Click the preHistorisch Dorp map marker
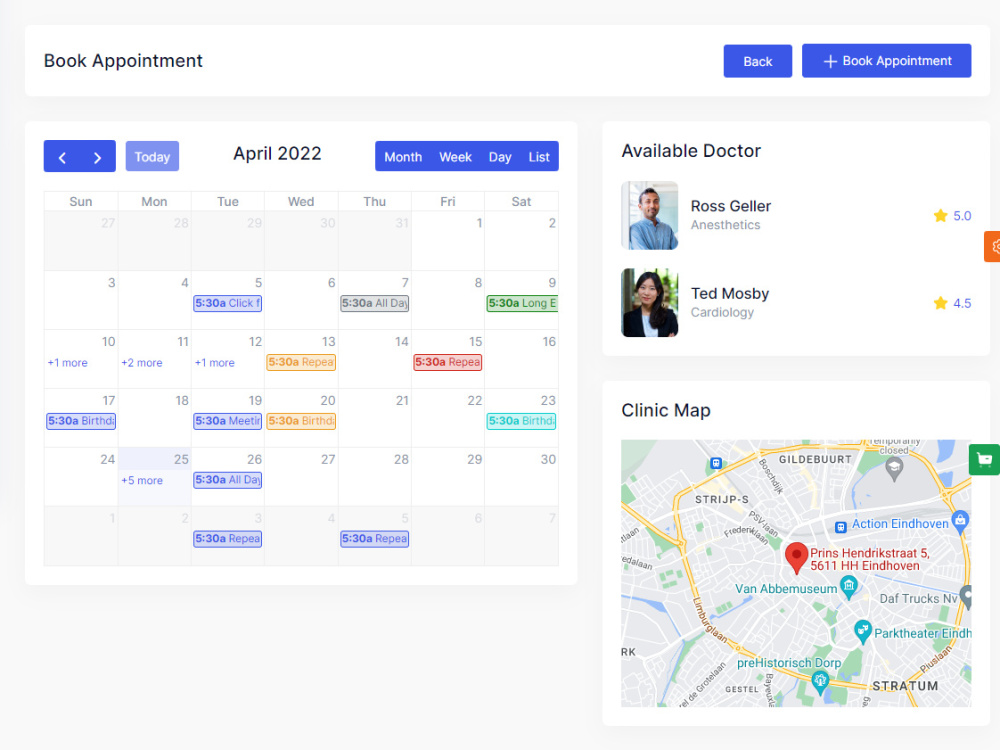 coord(821,682)
